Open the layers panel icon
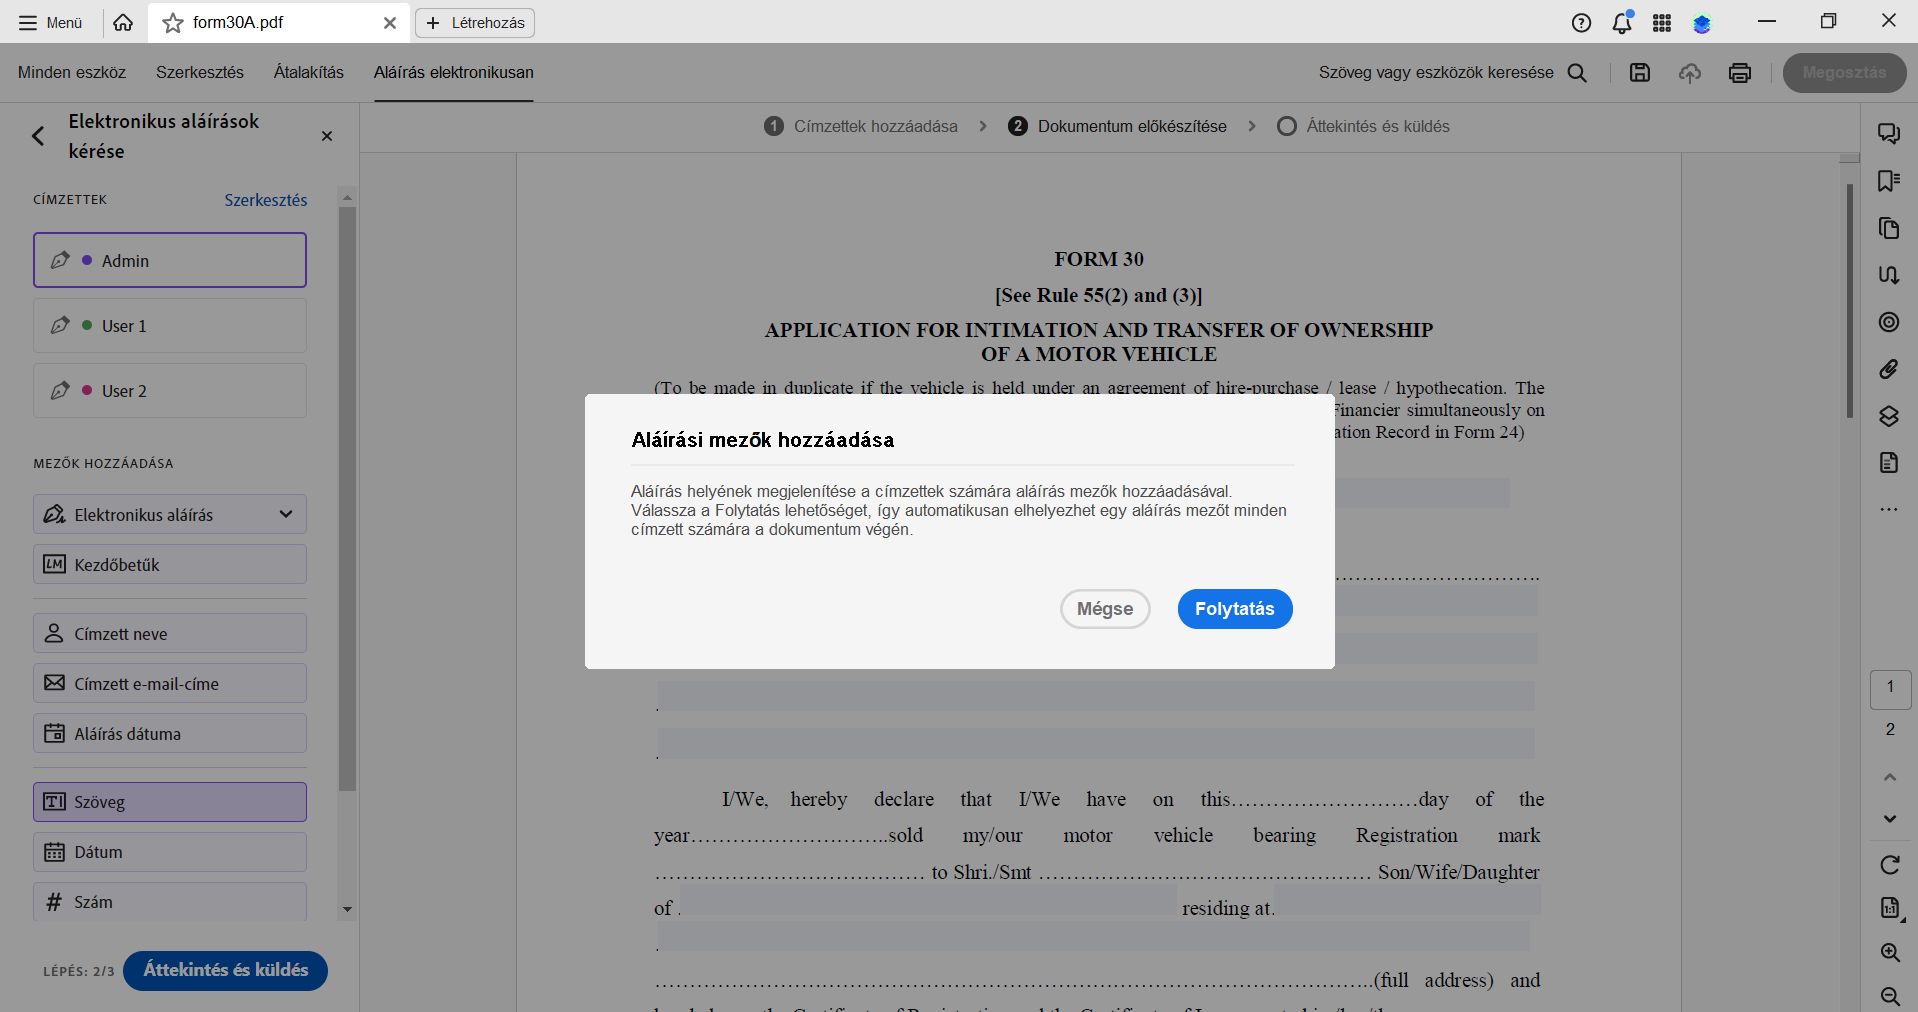The image size is (1918, 1012). pyautogui.click(x=1889, y=416)
